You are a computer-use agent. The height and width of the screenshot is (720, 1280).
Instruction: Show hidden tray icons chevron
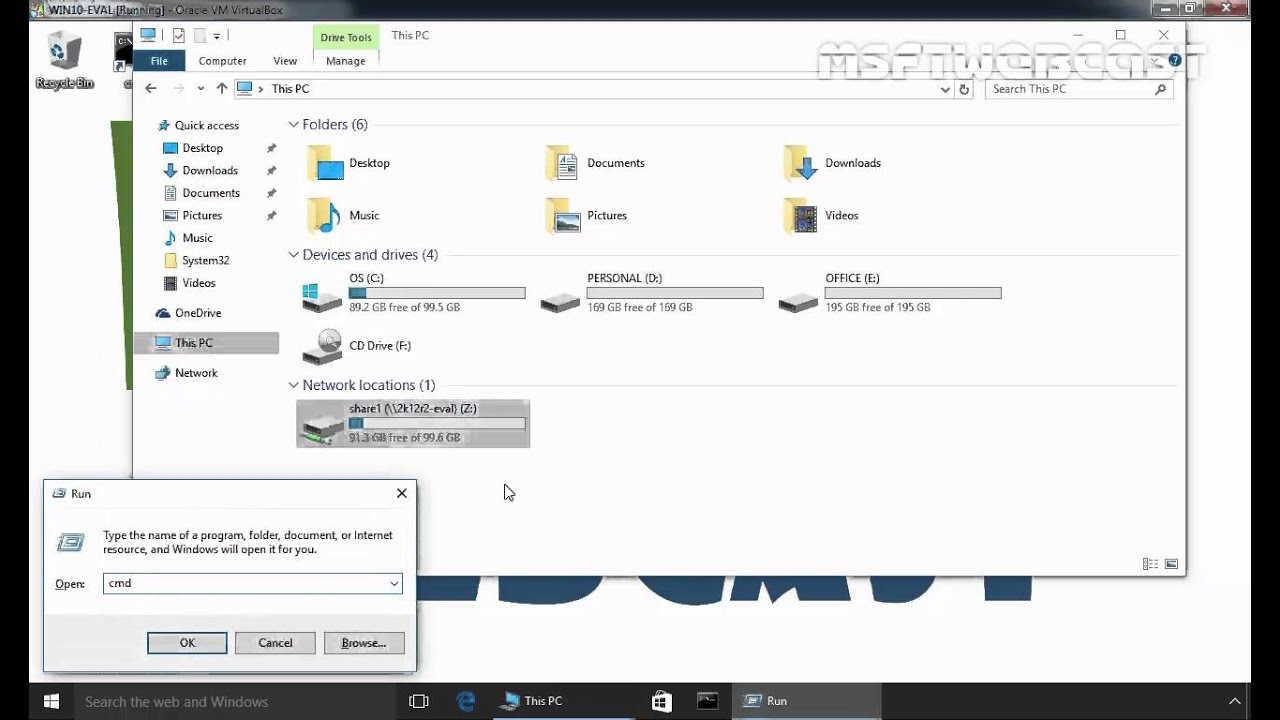tap(1234, 701)
